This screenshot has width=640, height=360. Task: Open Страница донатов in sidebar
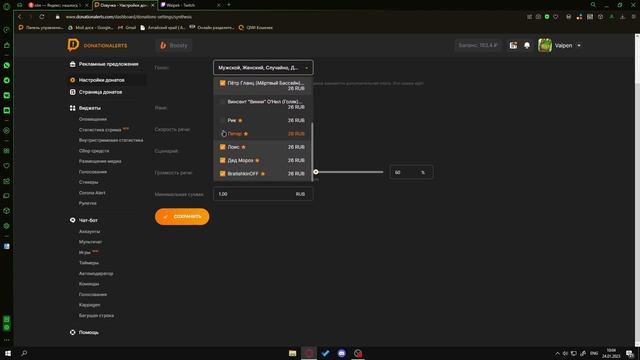coord(100,92)
